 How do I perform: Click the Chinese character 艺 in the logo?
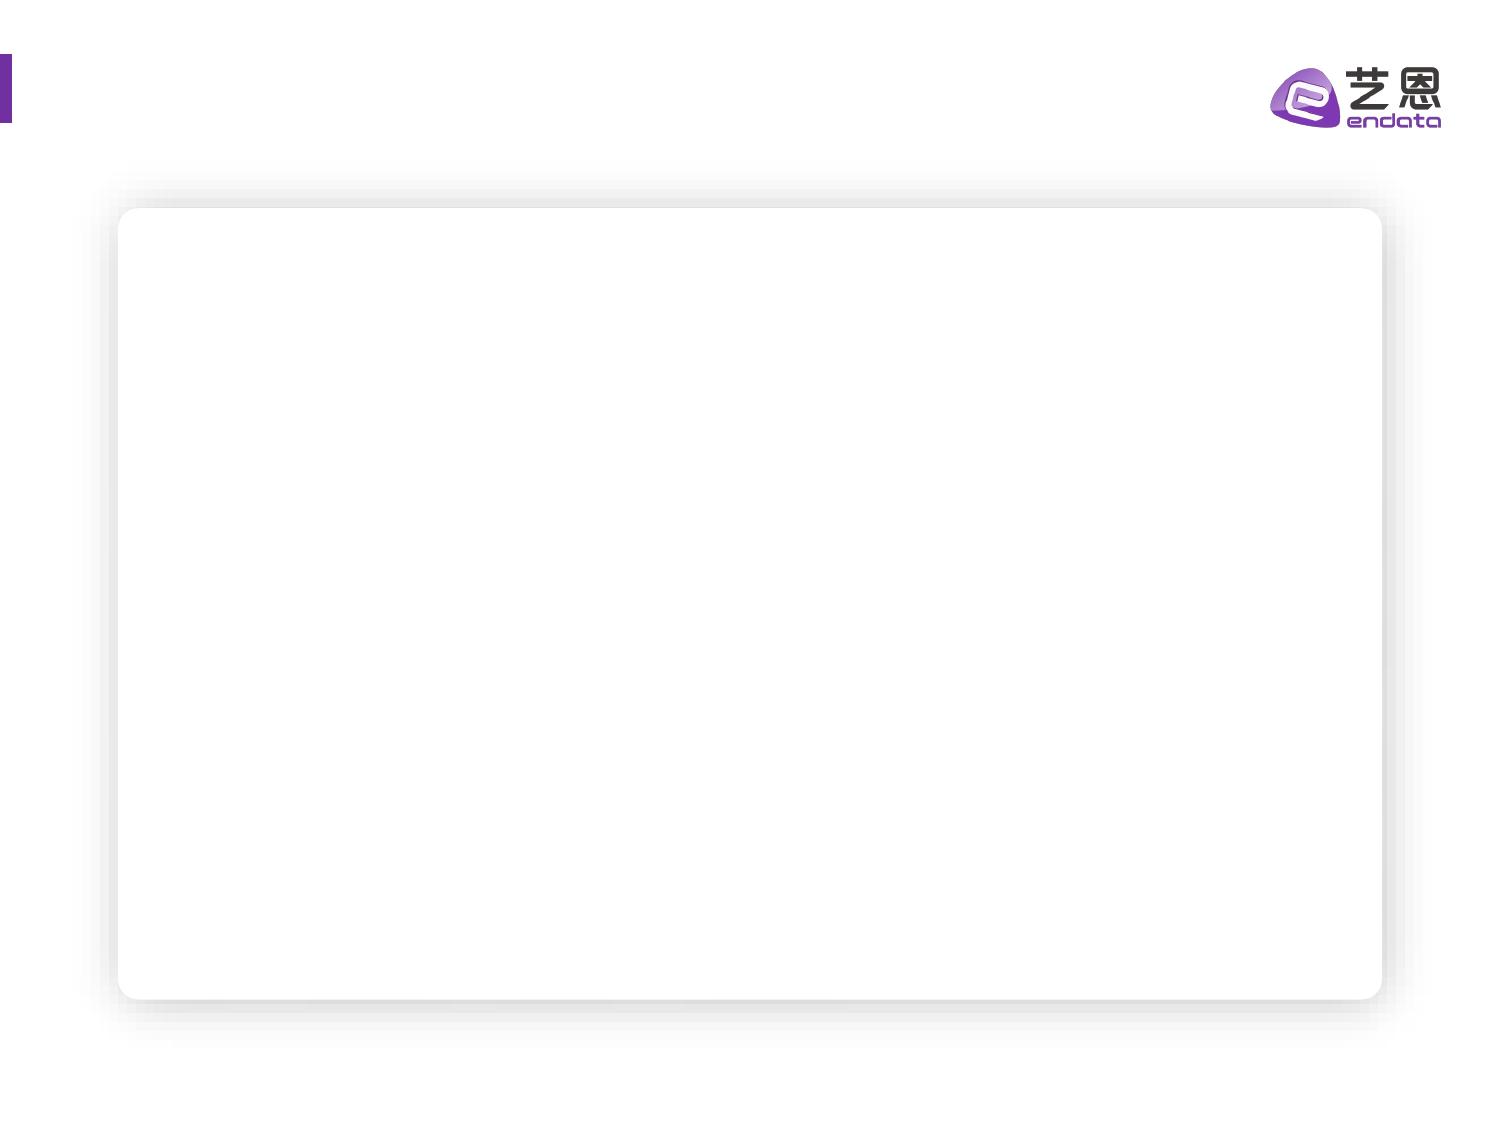[1368, 89]
